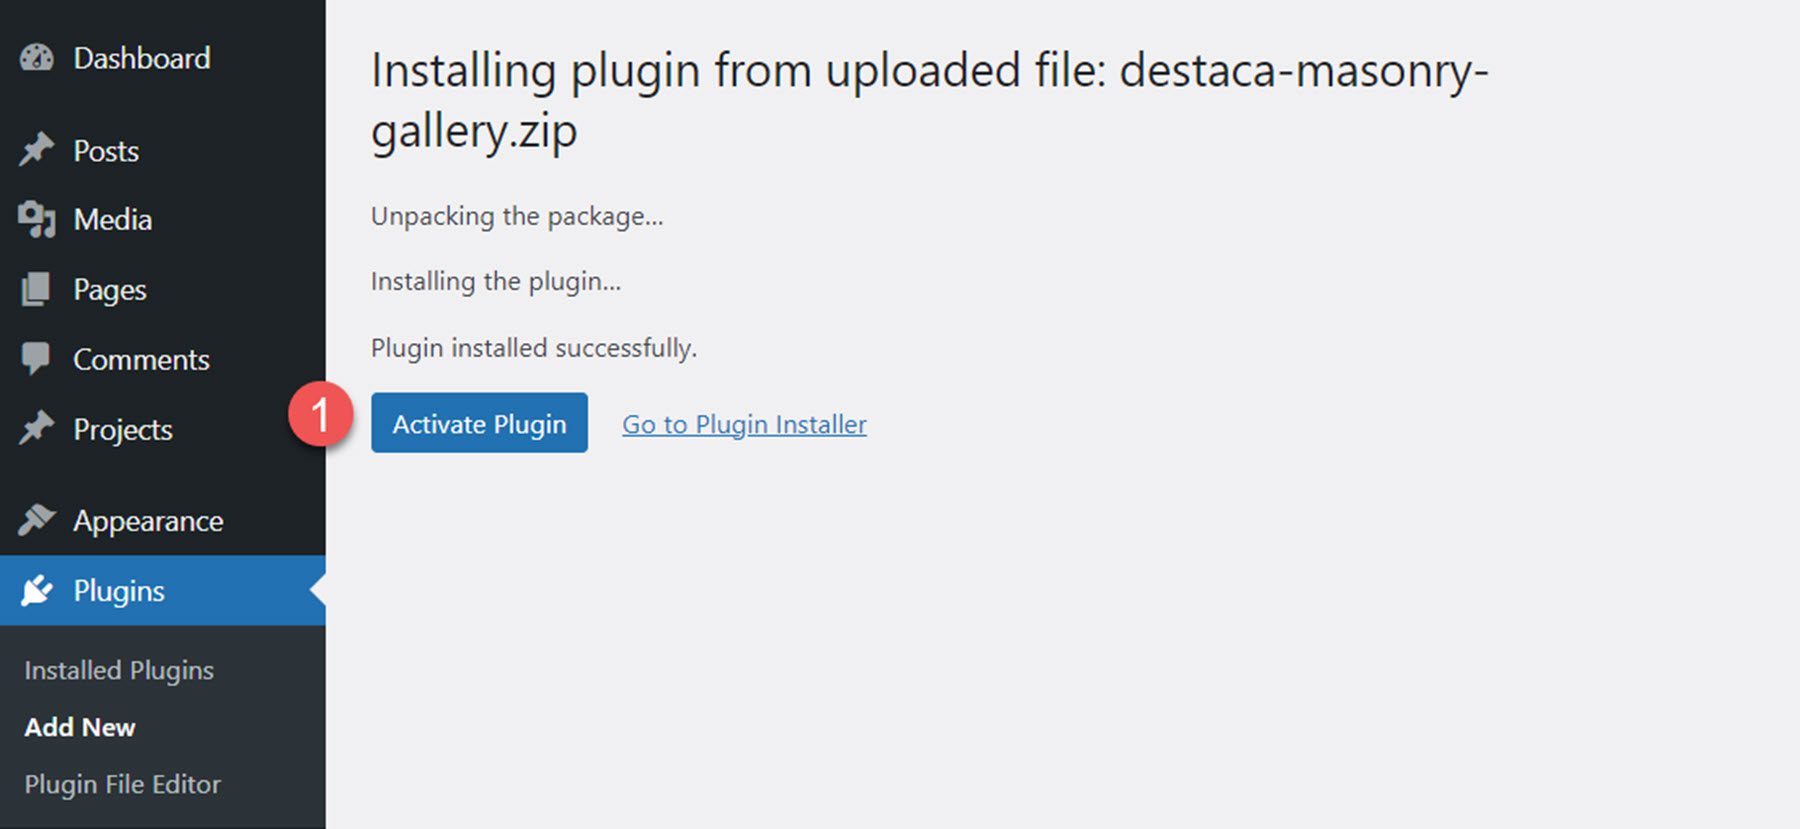Select Add New in Plugins submenu

coord(80,727)
